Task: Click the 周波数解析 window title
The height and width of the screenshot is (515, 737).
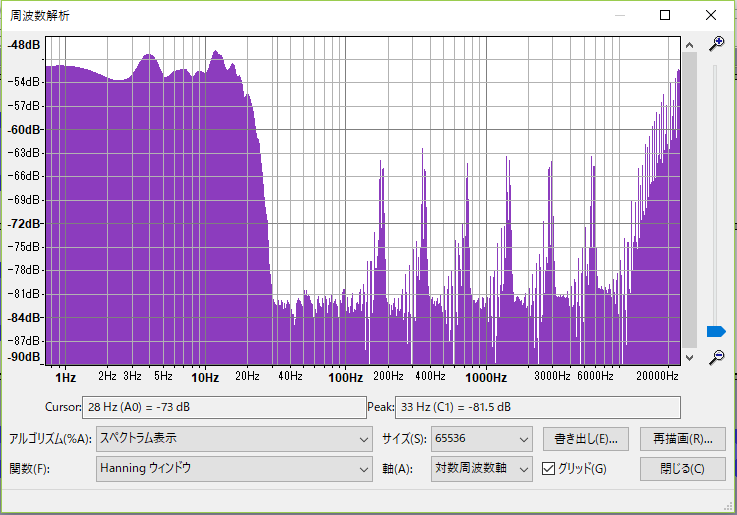Action: coord(39,16)
